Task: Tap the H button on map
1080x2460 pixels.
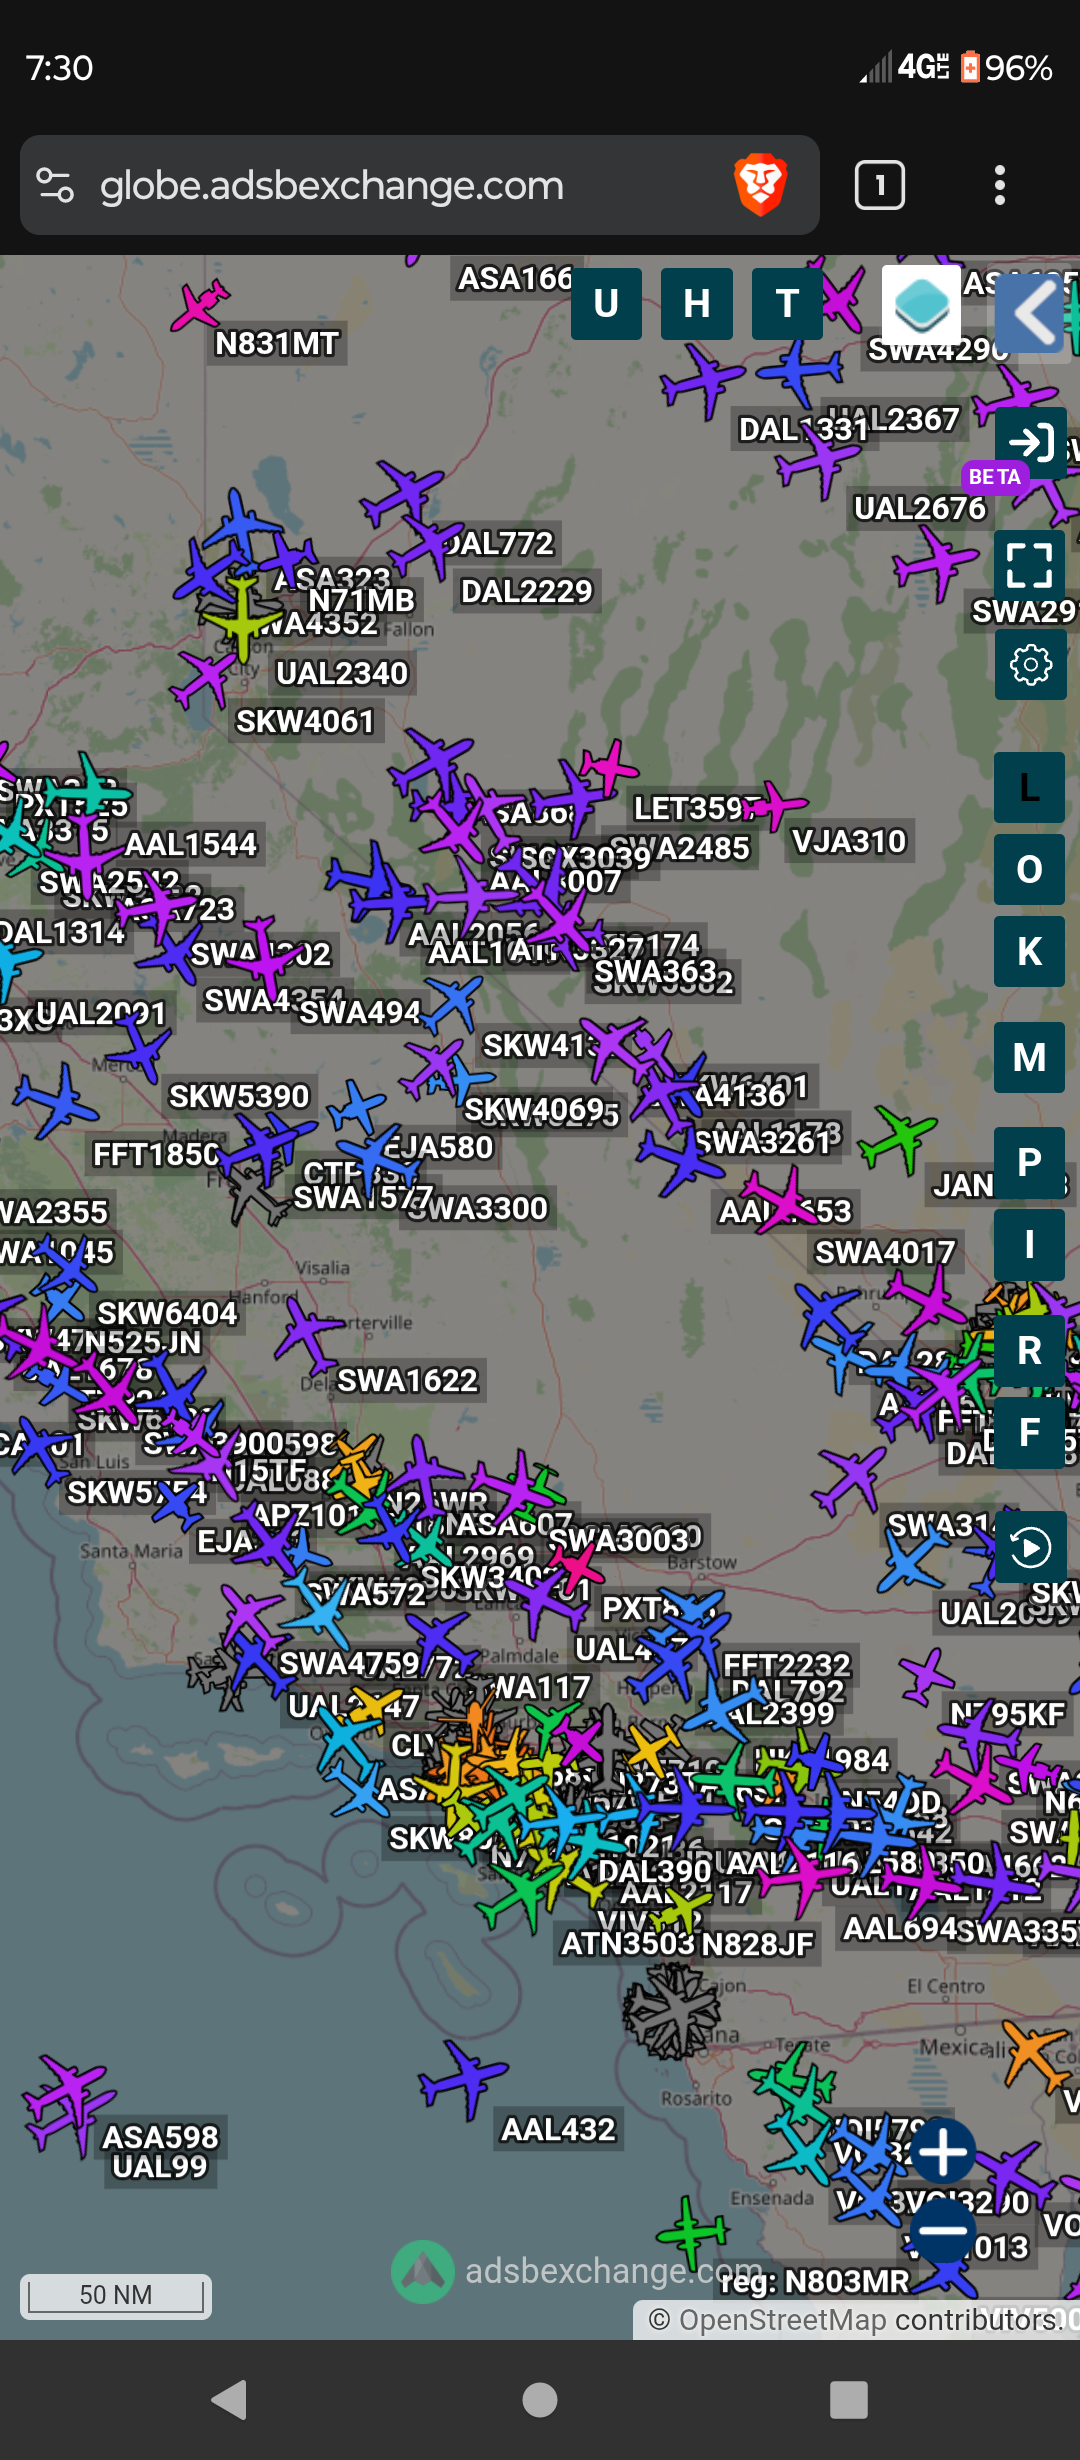Action: pyautogui.click(x=697, y=304)
